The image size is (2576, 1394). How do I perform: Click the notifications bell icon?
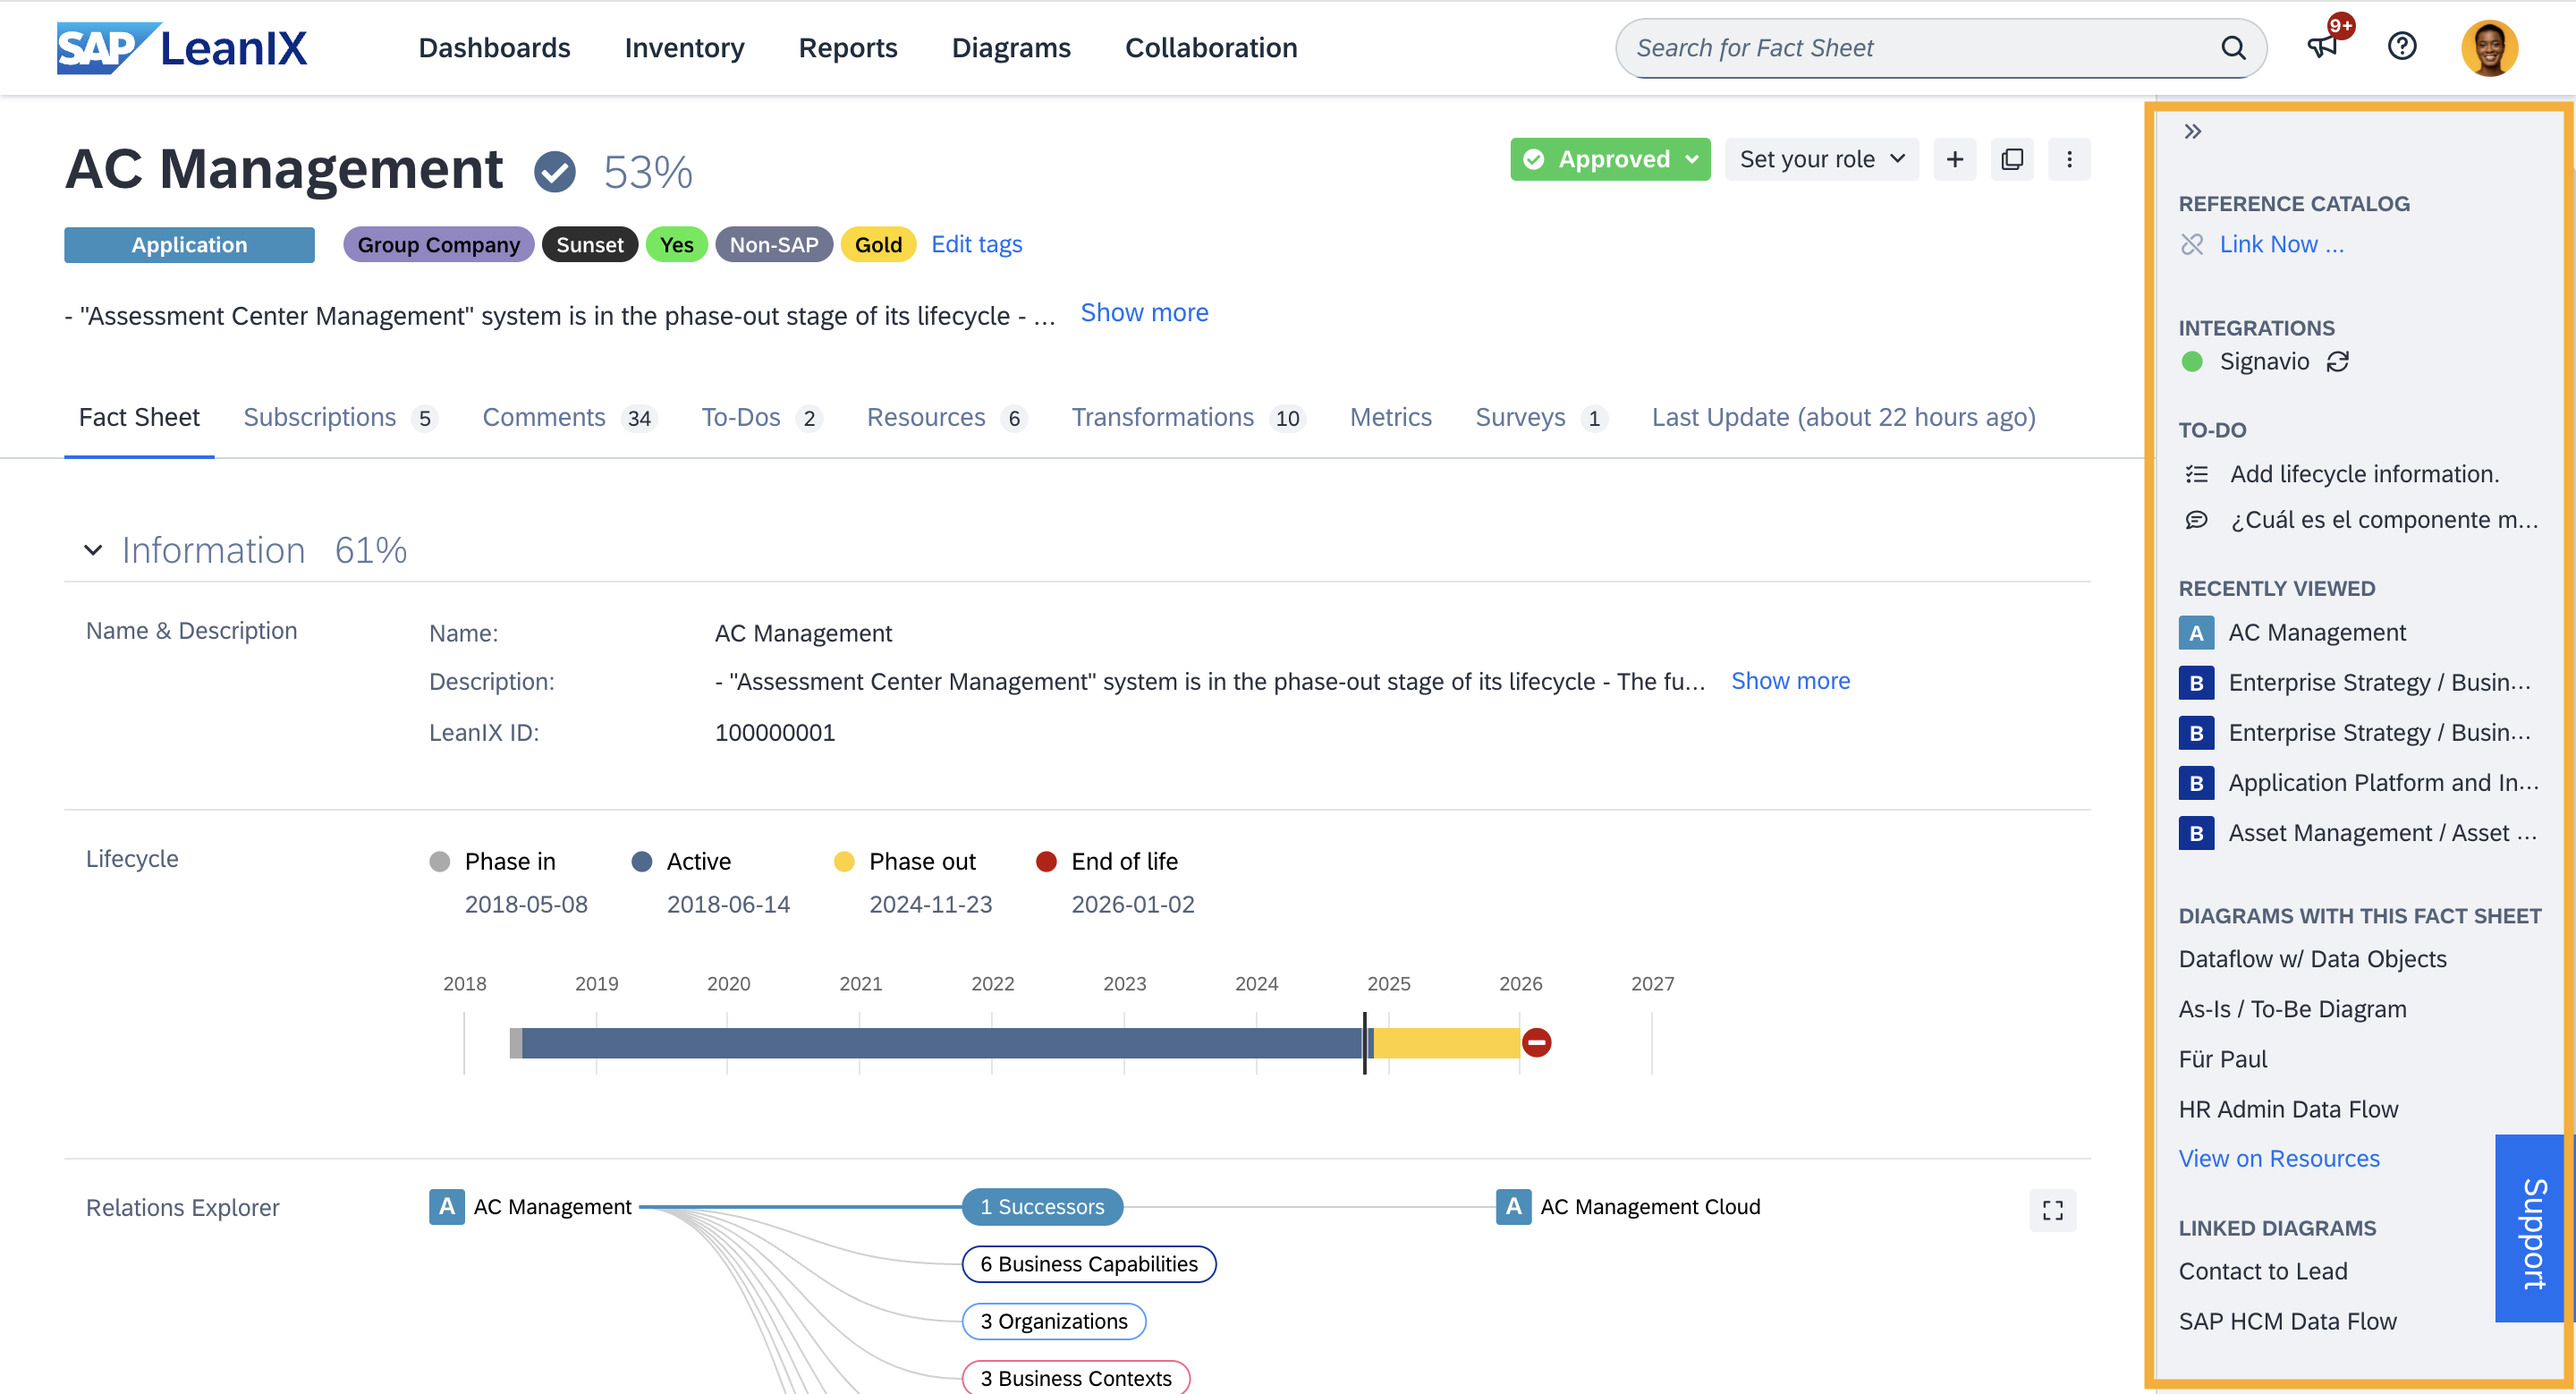pos(2324,47)
